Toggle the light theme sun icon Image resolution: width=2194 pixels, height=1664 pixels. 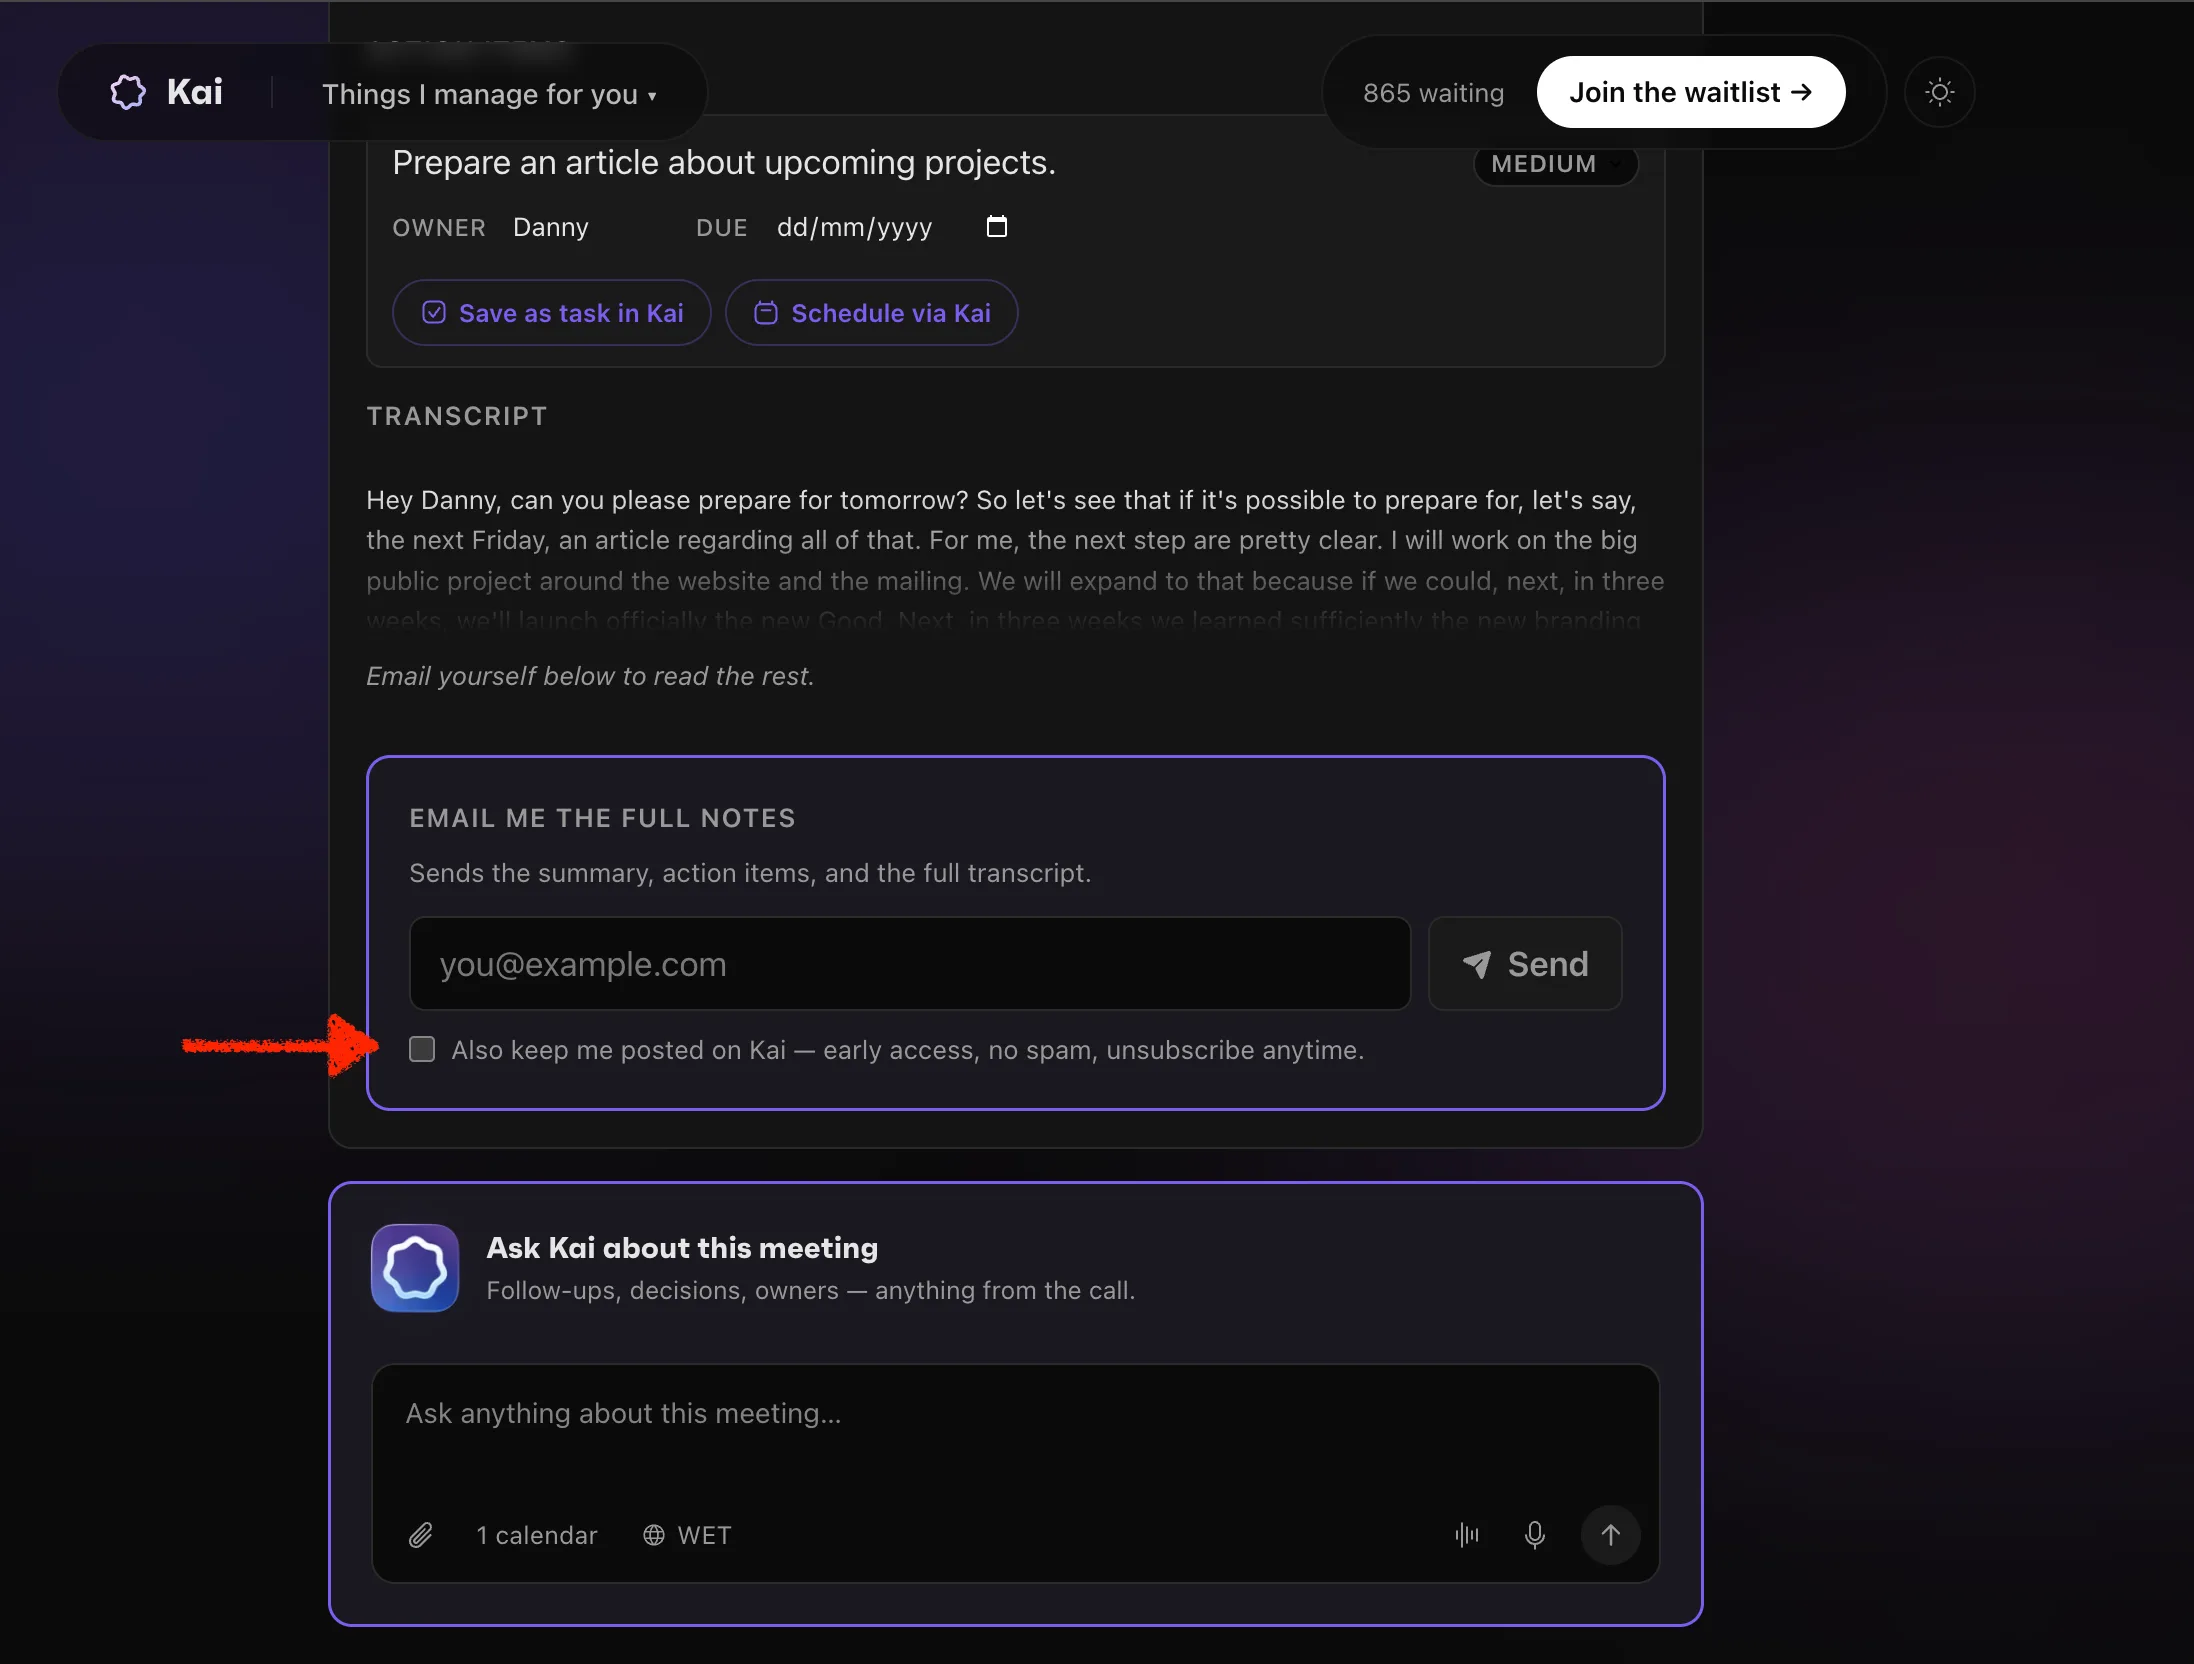pos(1939,92)
